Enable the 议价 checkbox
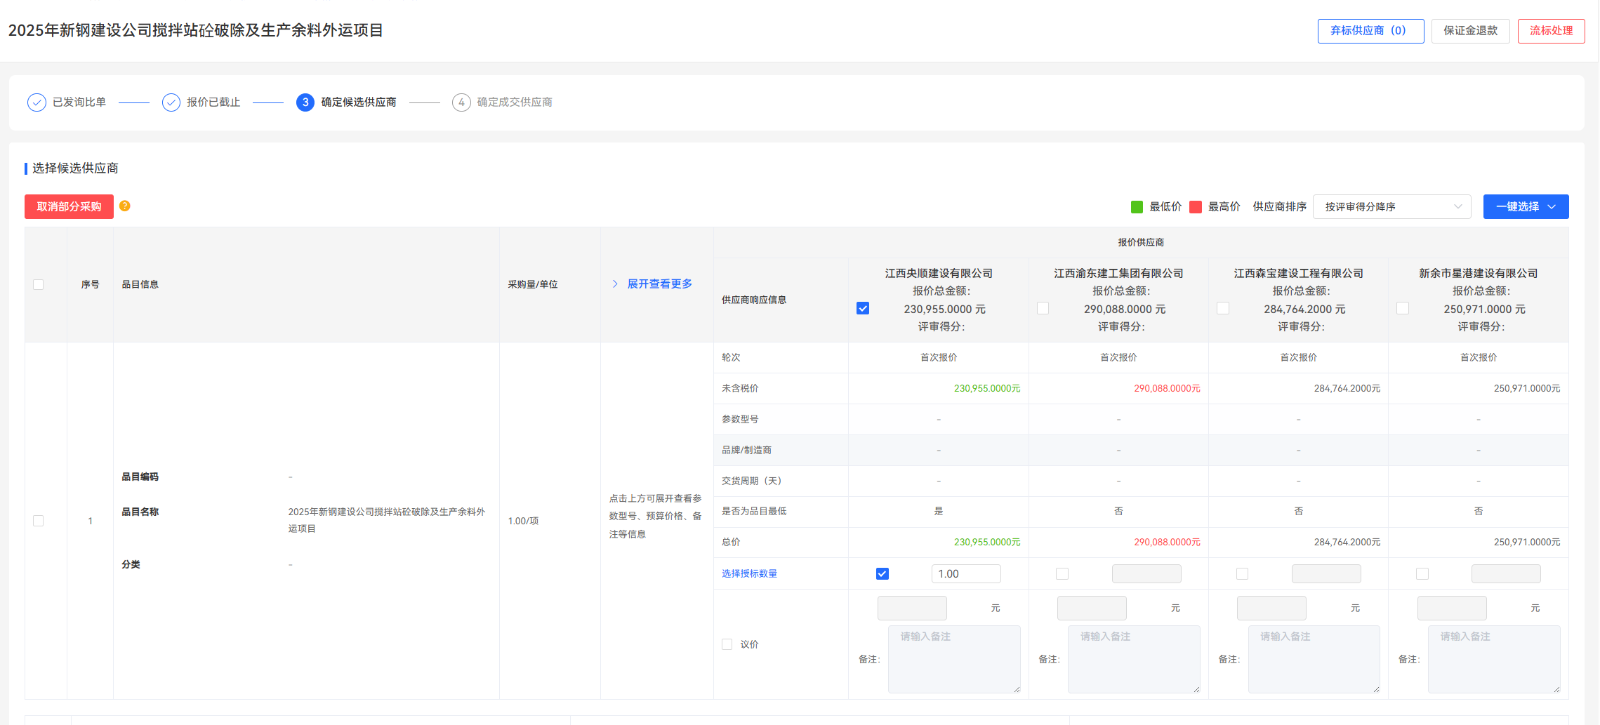 [x=727, y=644]
